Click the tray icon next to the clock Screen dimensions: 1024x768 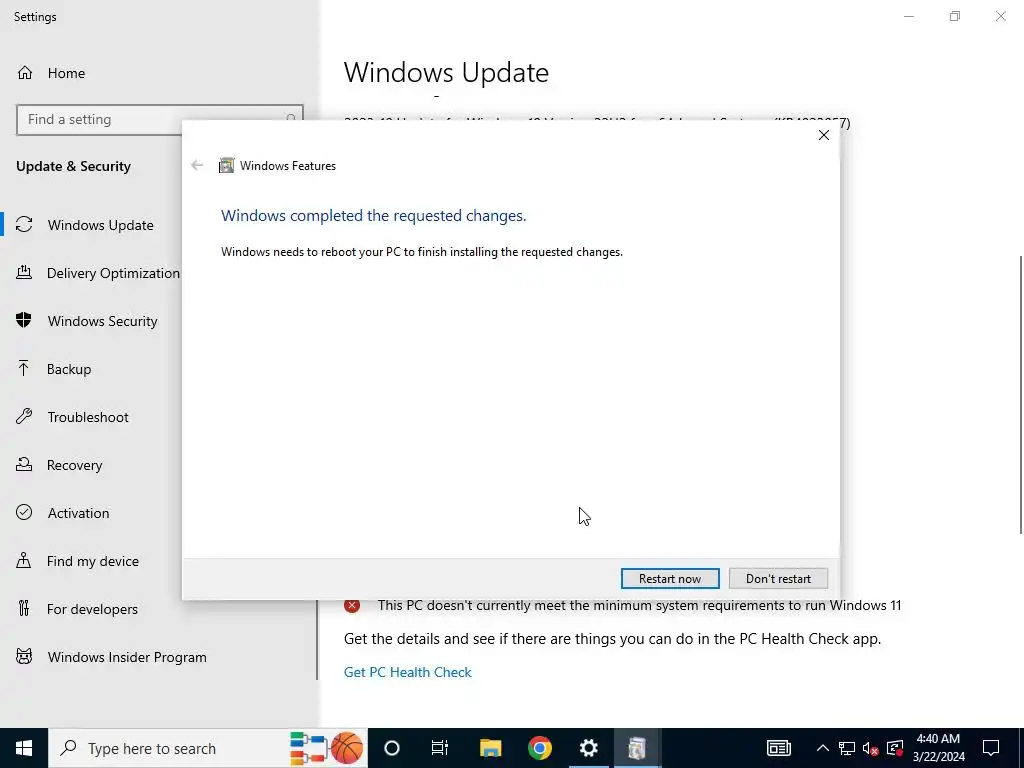click(x=895, y=748)
